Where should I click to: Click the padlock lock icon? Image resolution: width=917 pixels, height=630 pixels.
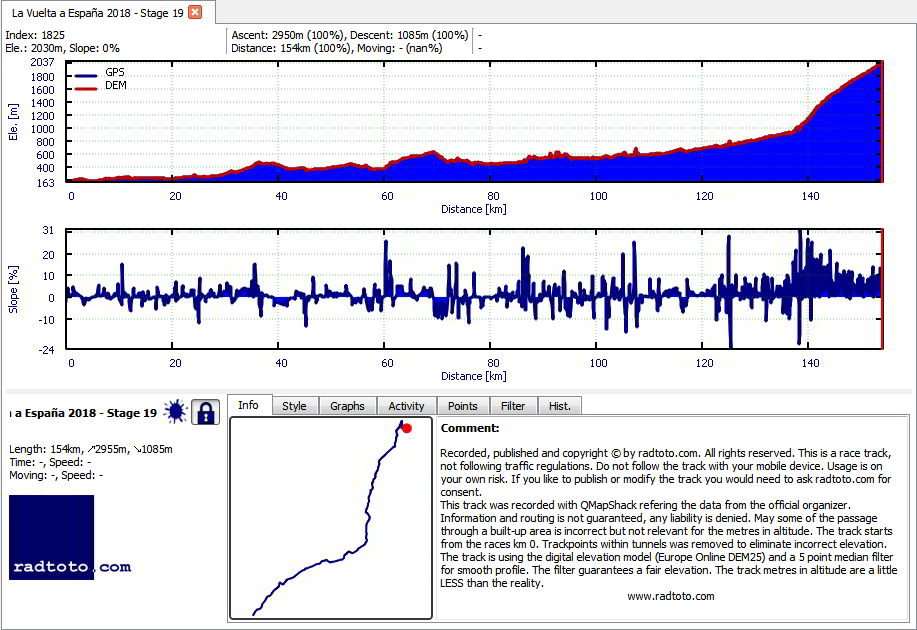[205, 412]
